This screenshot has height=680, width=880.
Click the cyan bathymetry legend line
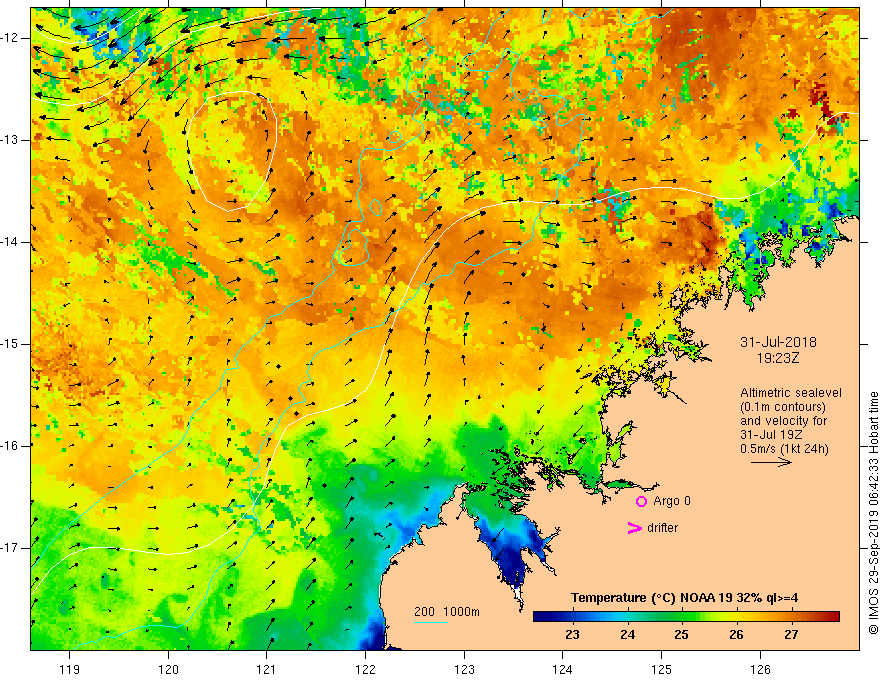pyautogui.click(x=431, y=622)
